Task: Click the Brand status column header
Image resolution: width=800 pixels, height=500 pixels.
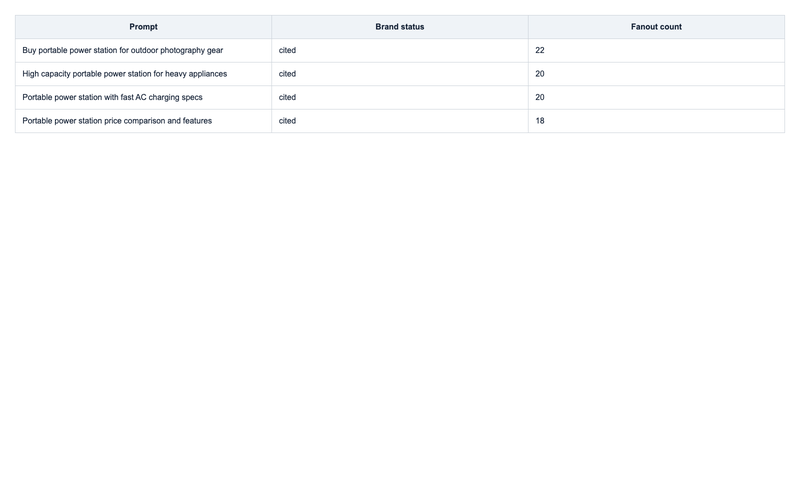Action: coord(399,27)
